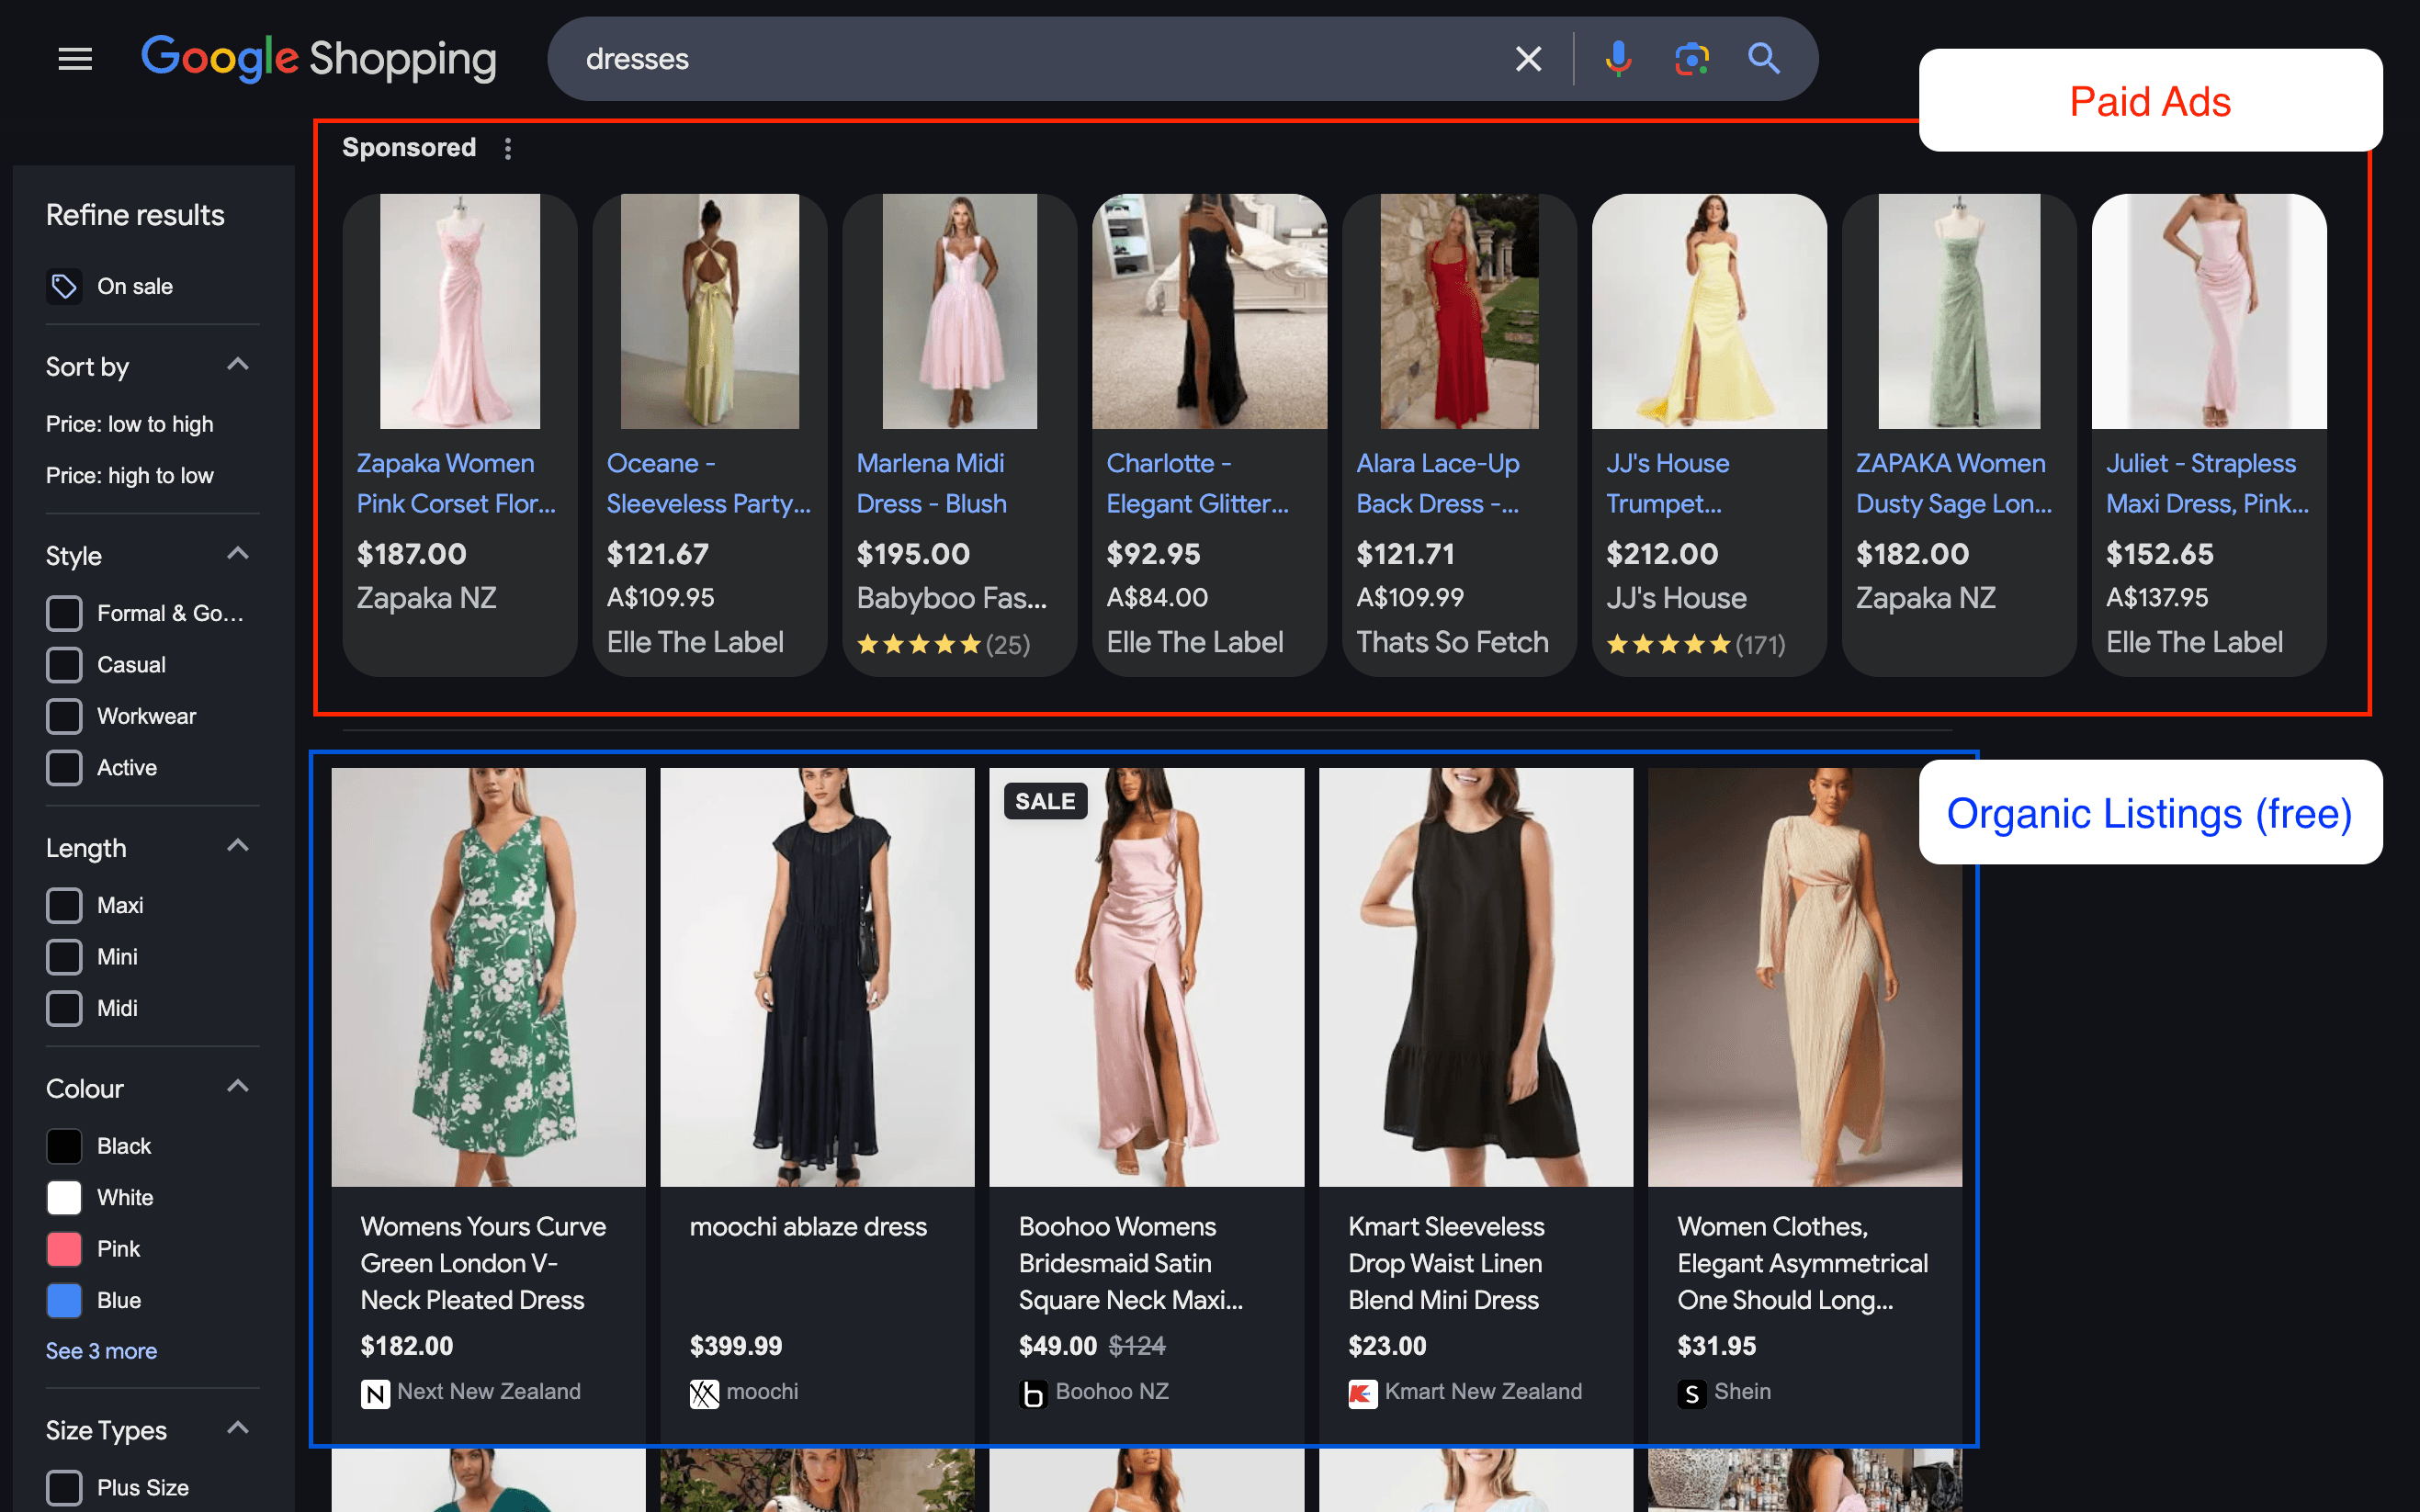Collapse the Sort by section
The image size is (2420, 1512).
pyautogui.click(x=238, y=365)
